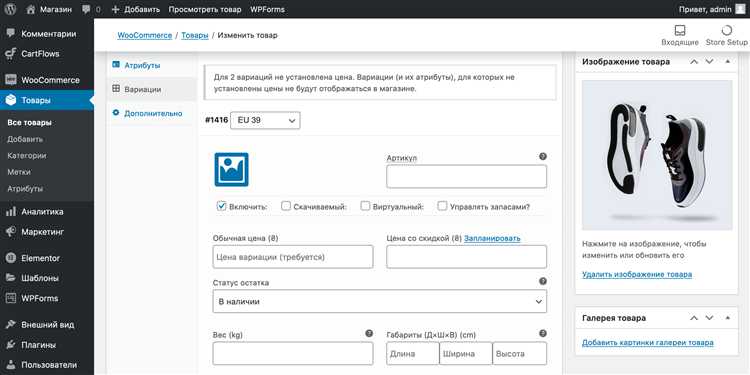Open Категории submenu item
This screenshot has width=750, height=375.
(26, 155)
